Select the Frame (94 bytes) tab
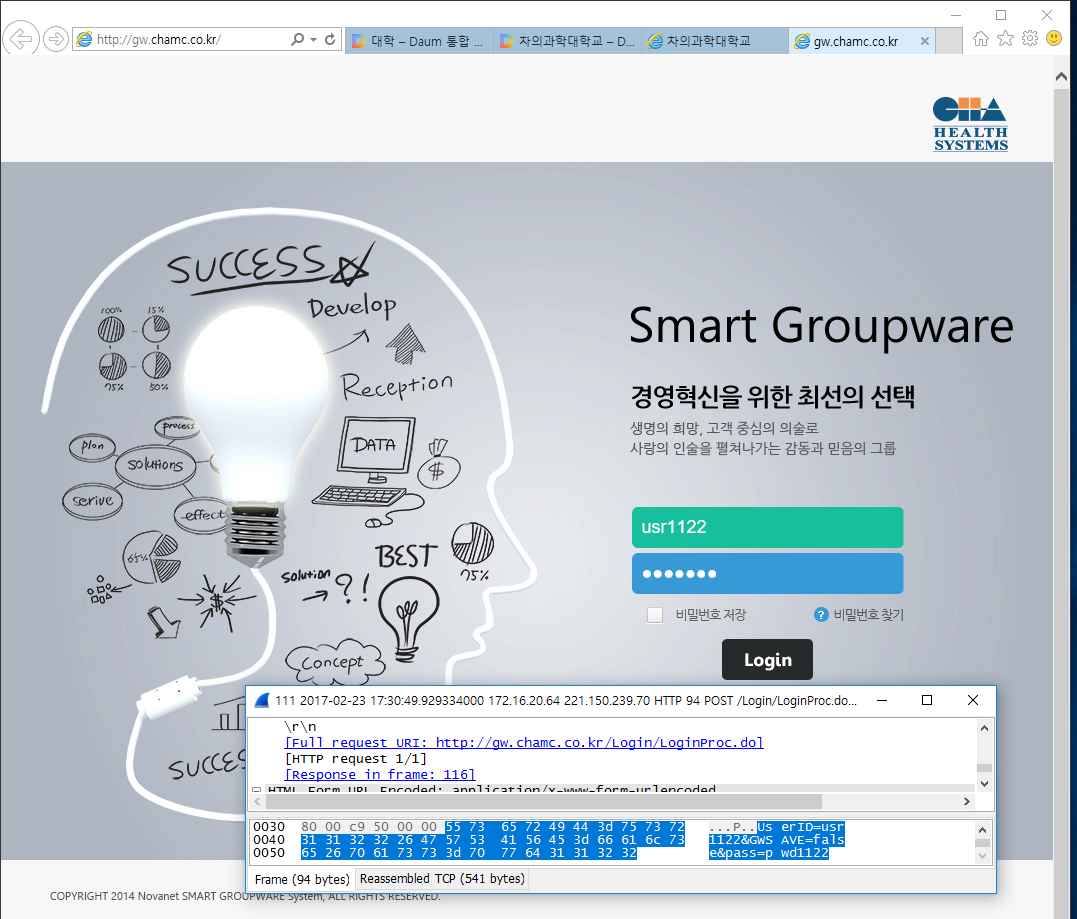 (302, 879)
